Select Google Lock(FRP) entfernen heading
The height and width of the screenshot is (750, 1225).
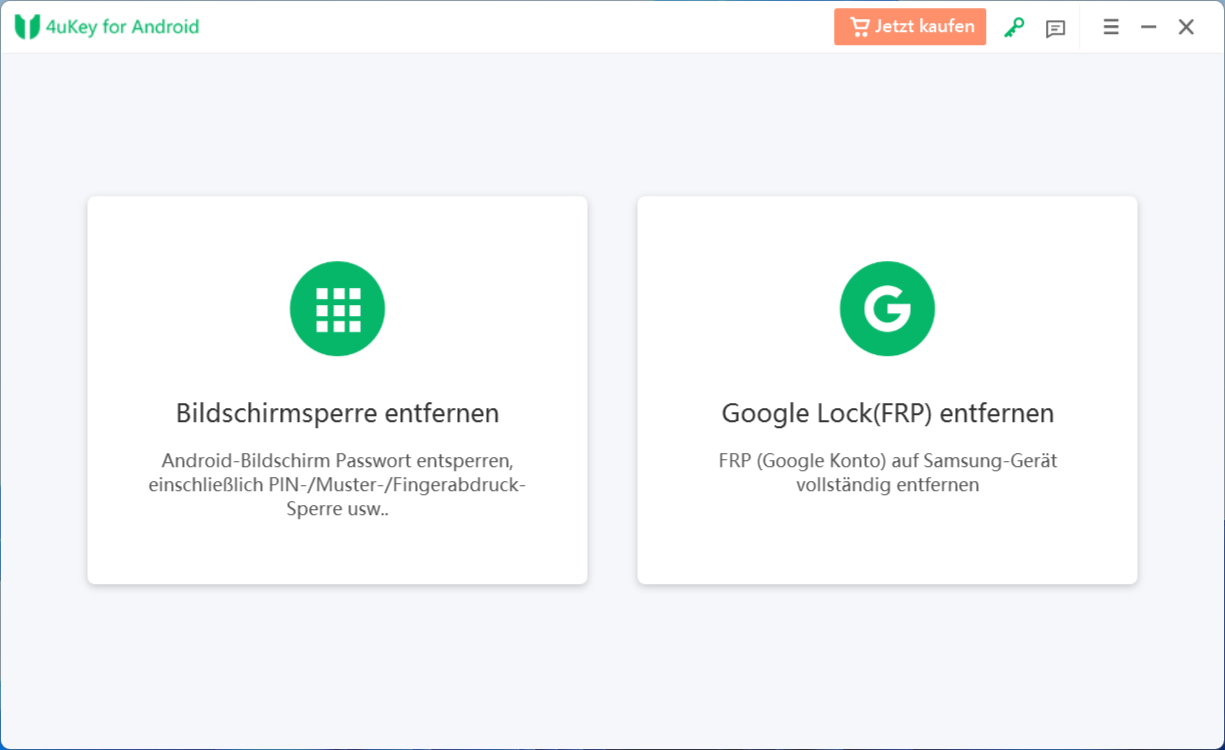point(887,413)
